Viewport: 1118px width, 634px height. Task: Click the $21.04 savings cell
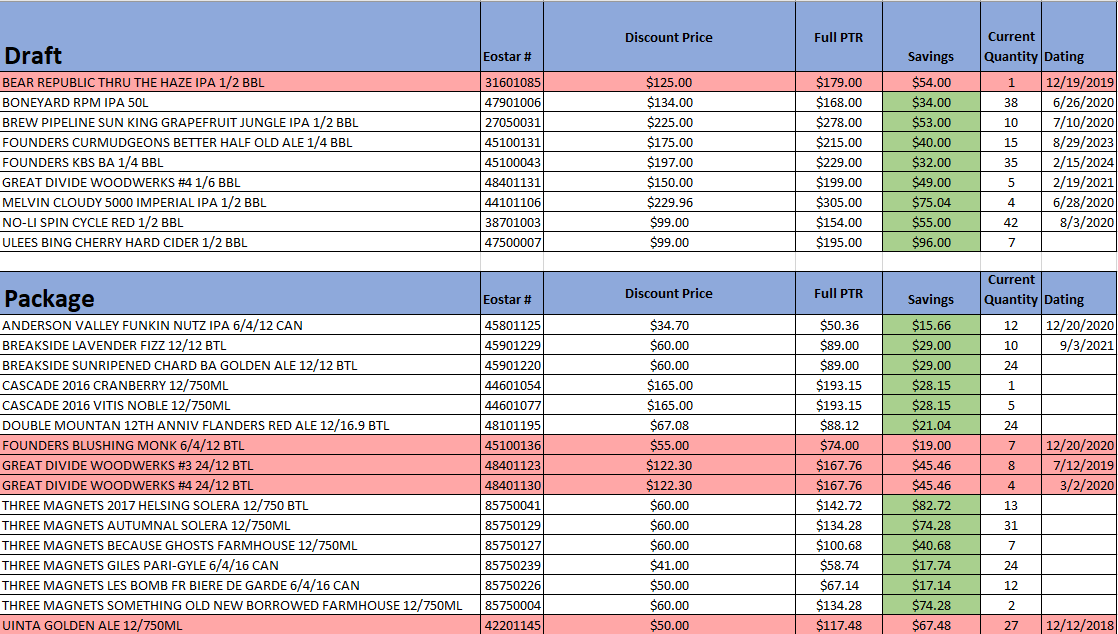[931, 425]
